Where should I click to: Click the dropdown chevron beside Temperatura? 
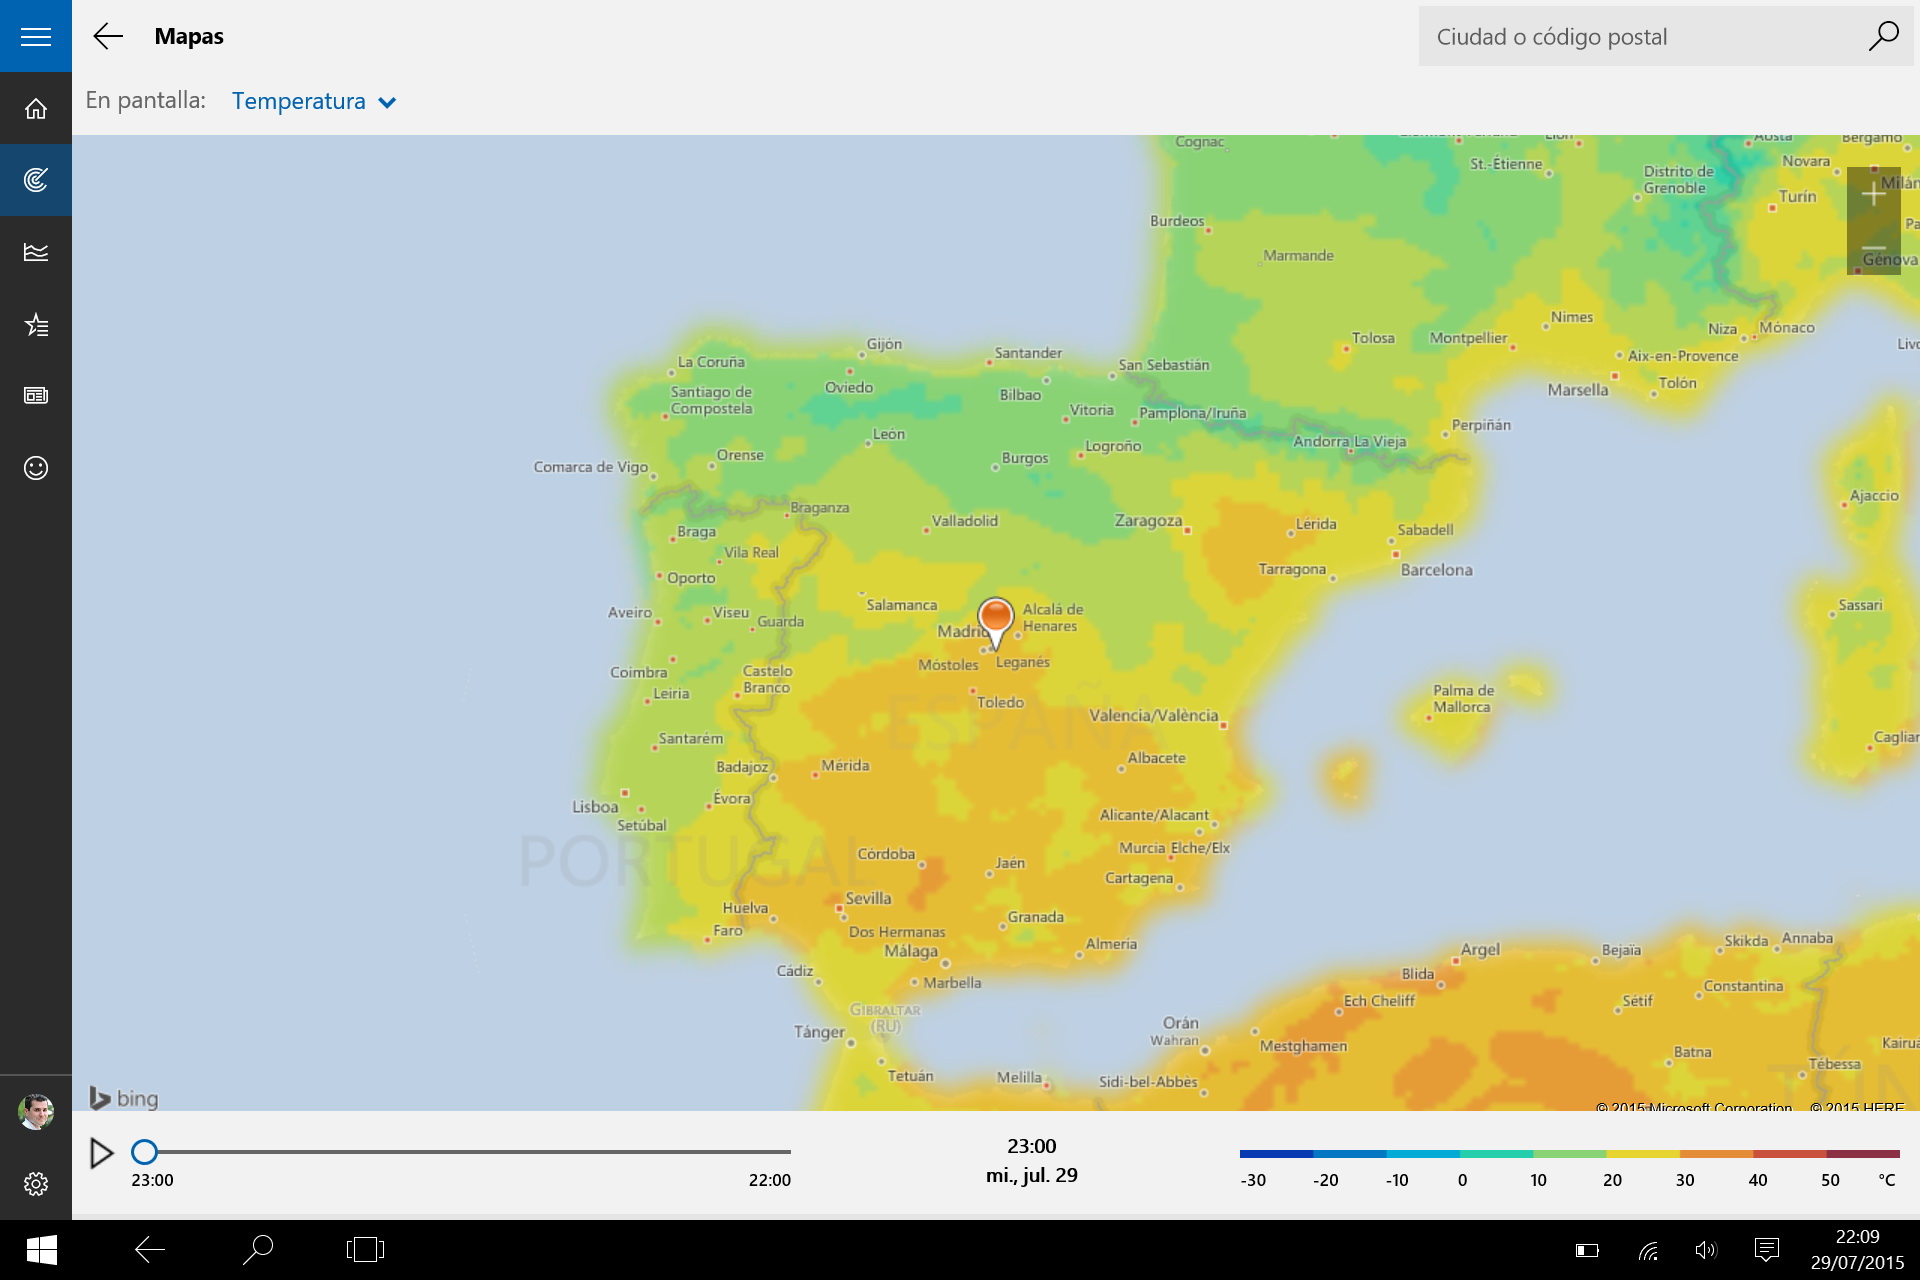coord(387,102)
